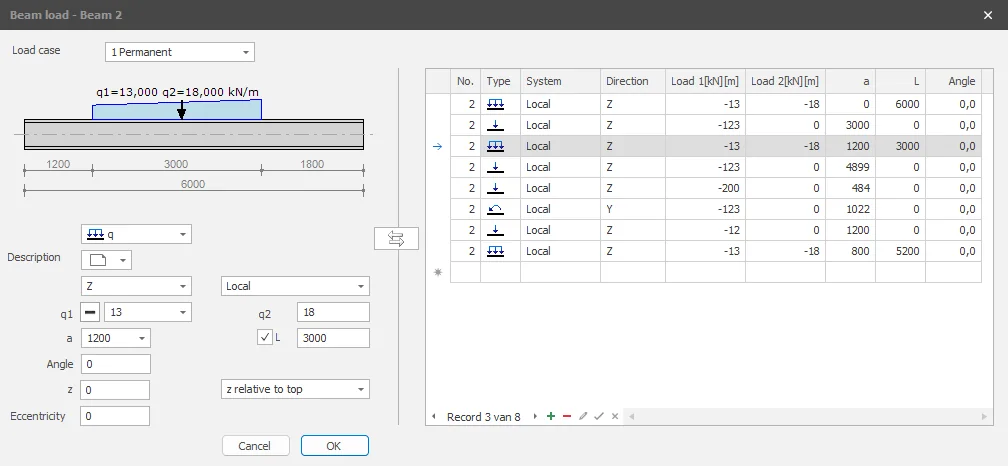Click the a column header

click(x=850, y=81)
